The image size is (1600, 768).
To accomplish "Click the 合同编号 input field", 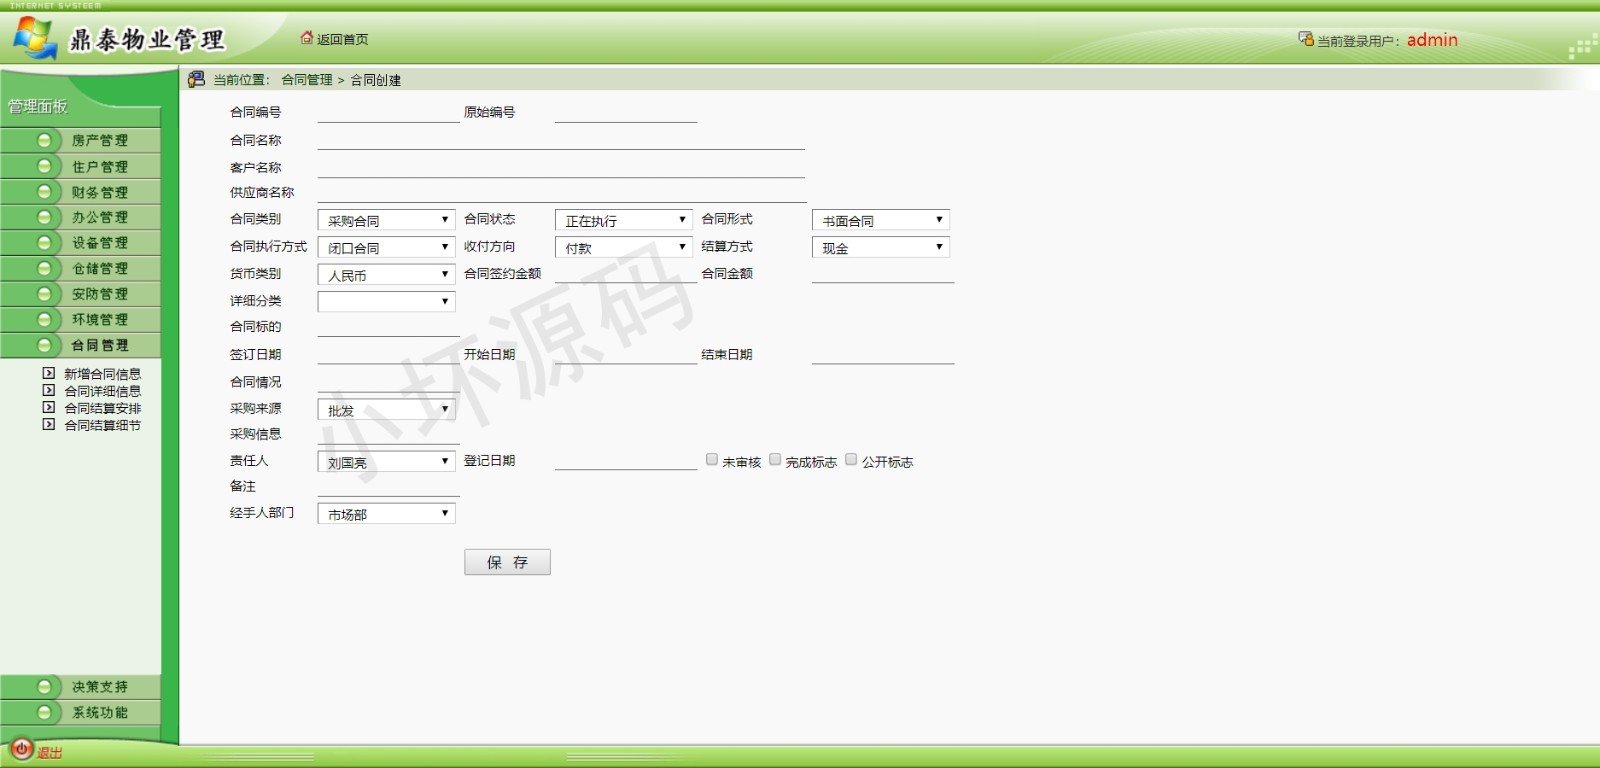I will pos(388,113).
